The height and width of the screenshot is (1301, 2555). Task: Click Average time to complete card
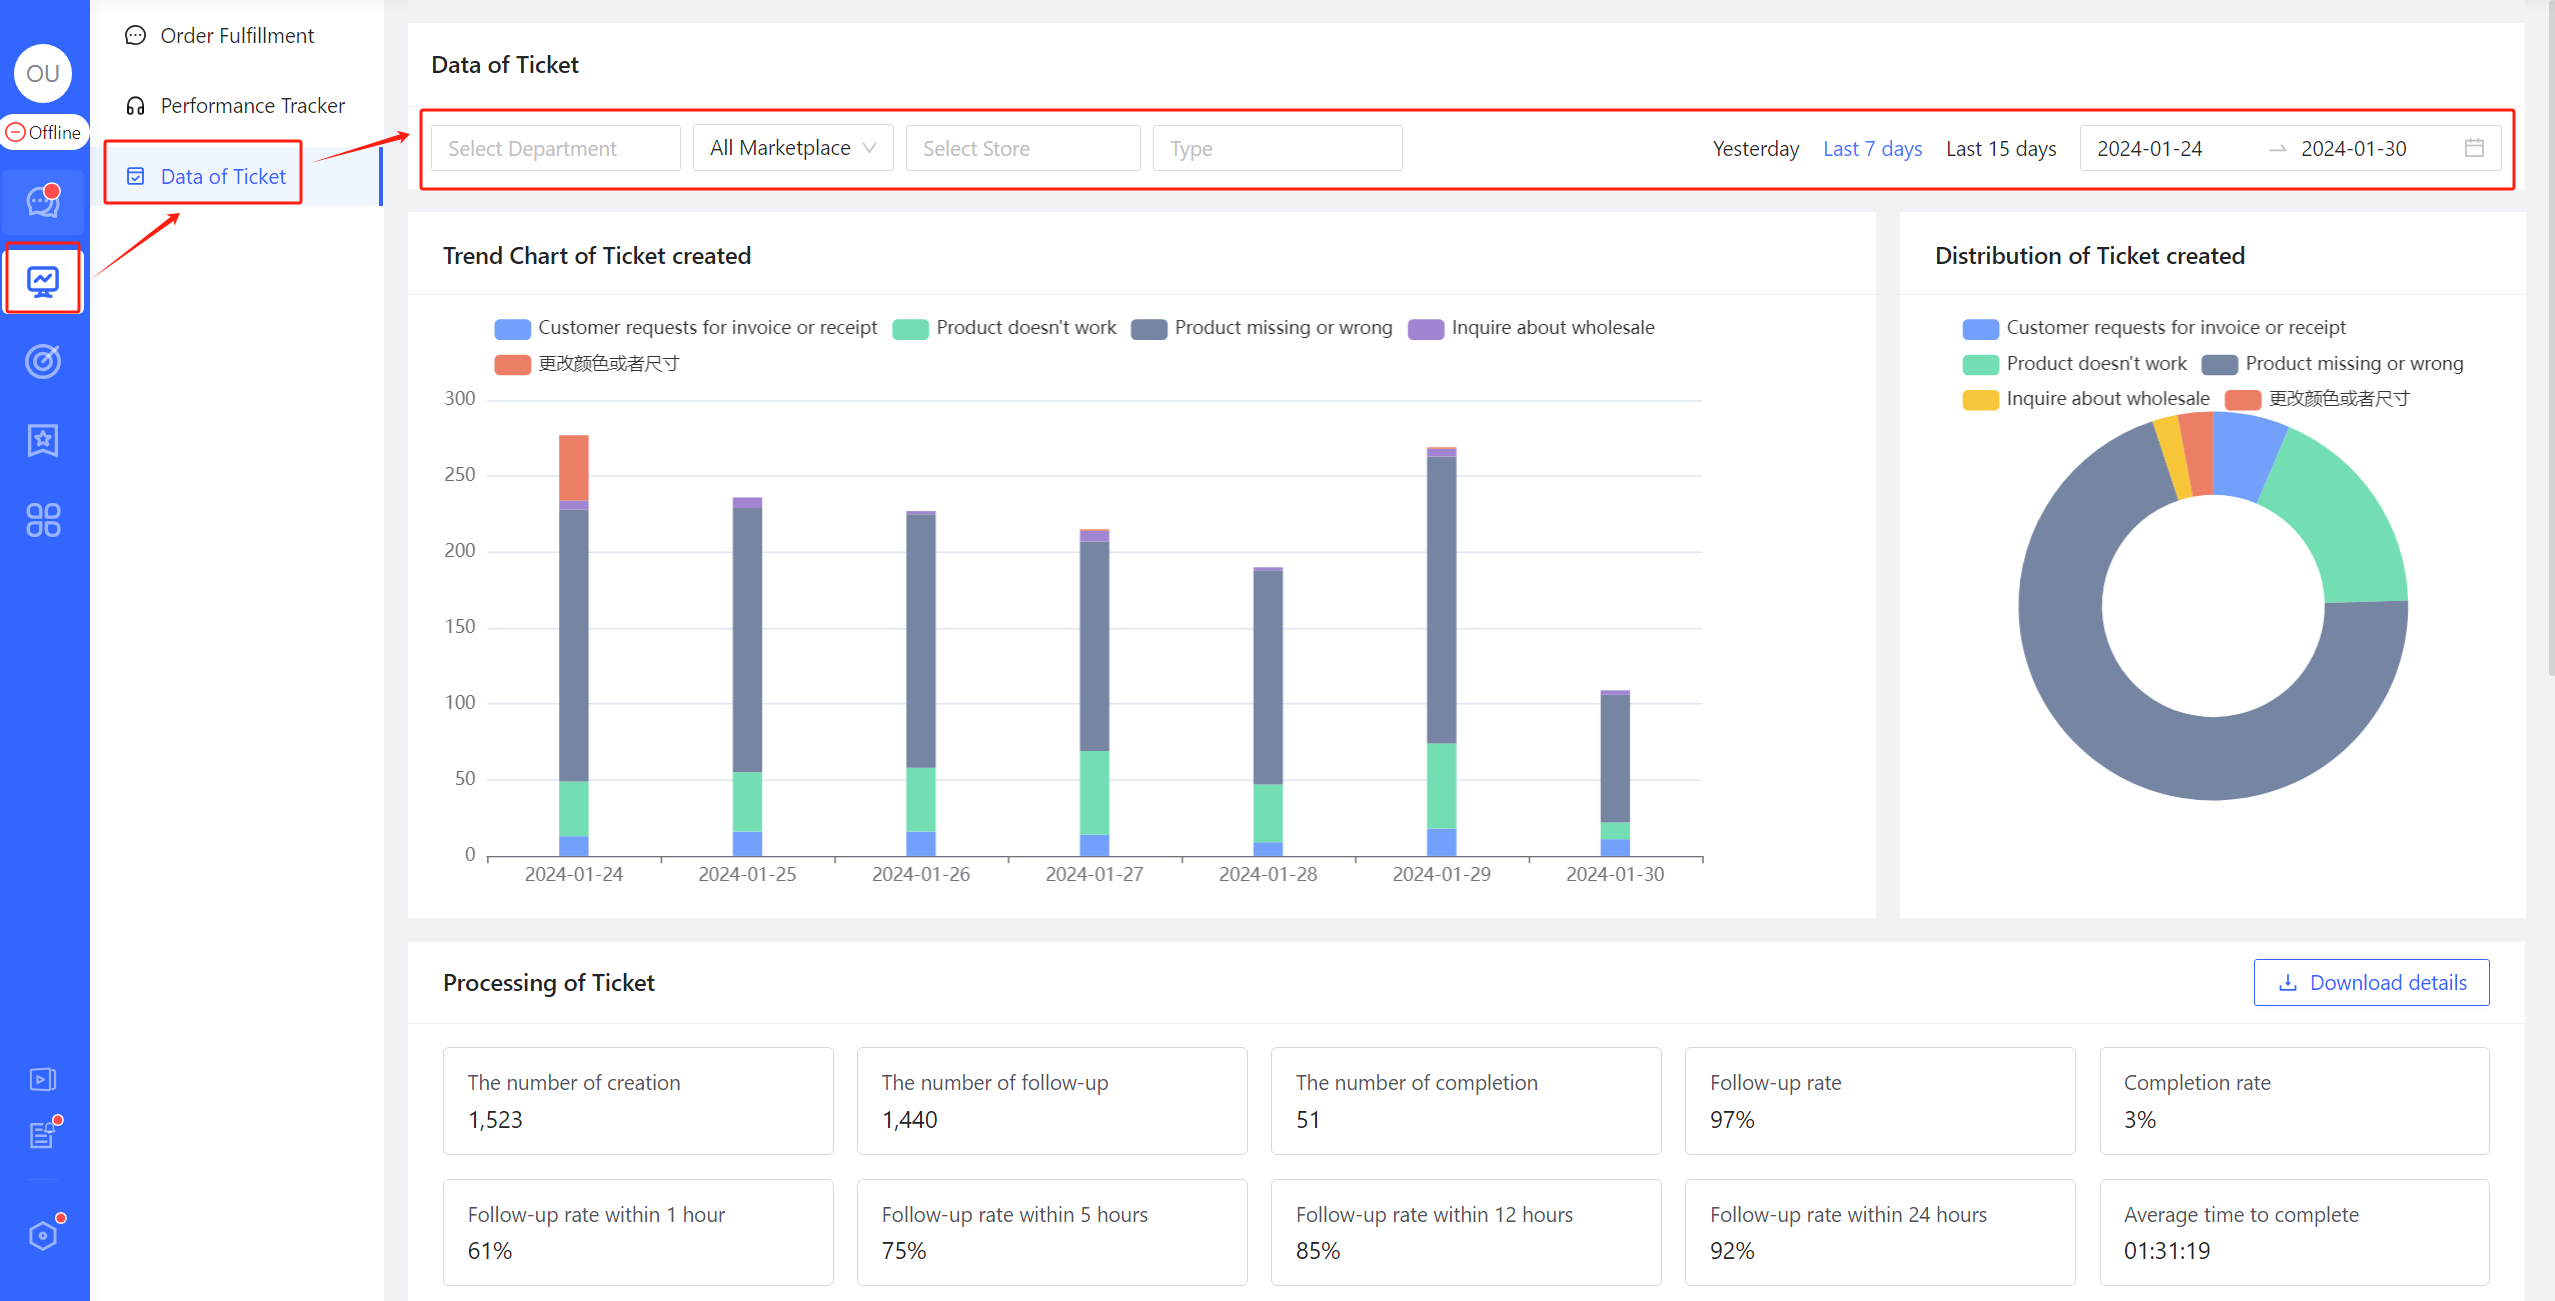(2294, 1232)
